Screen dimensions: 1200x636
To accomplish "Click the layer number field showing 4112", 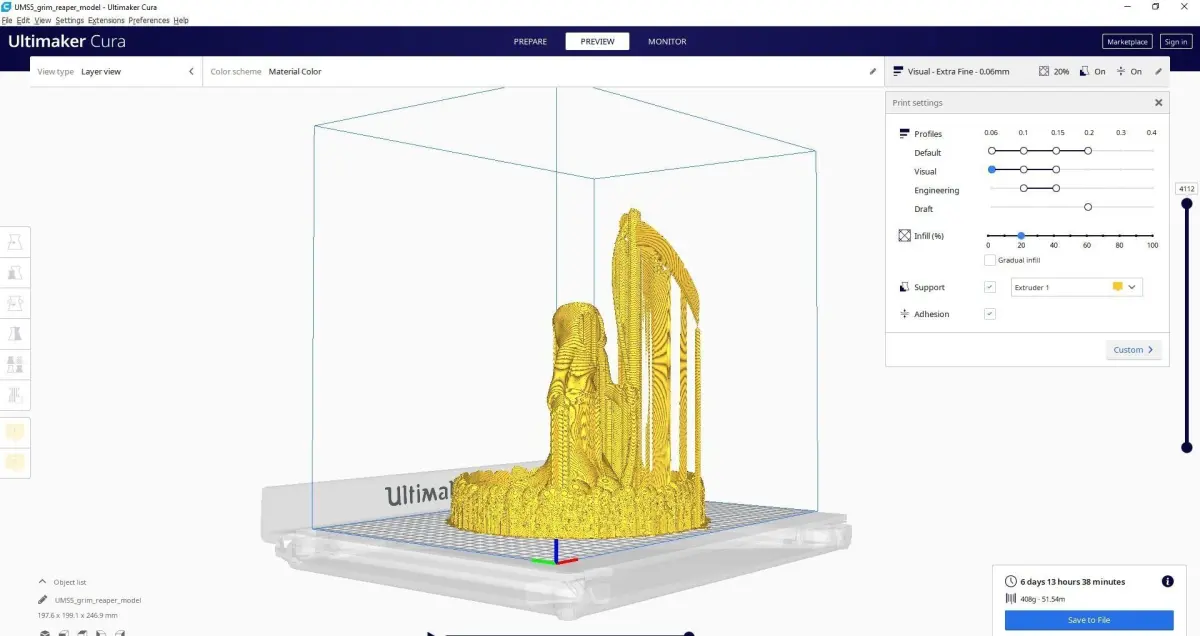I will coord(1187,188).
